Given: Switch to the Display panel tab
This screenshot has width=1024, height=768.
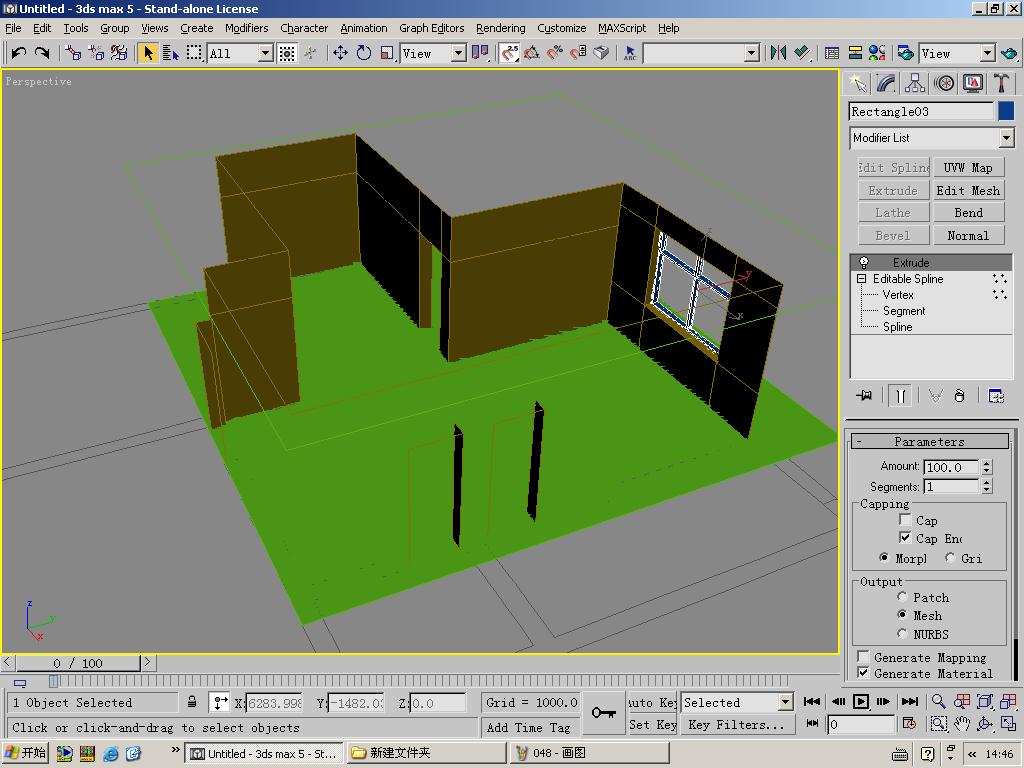Looking at the screenshot, I should coord(973,83).
